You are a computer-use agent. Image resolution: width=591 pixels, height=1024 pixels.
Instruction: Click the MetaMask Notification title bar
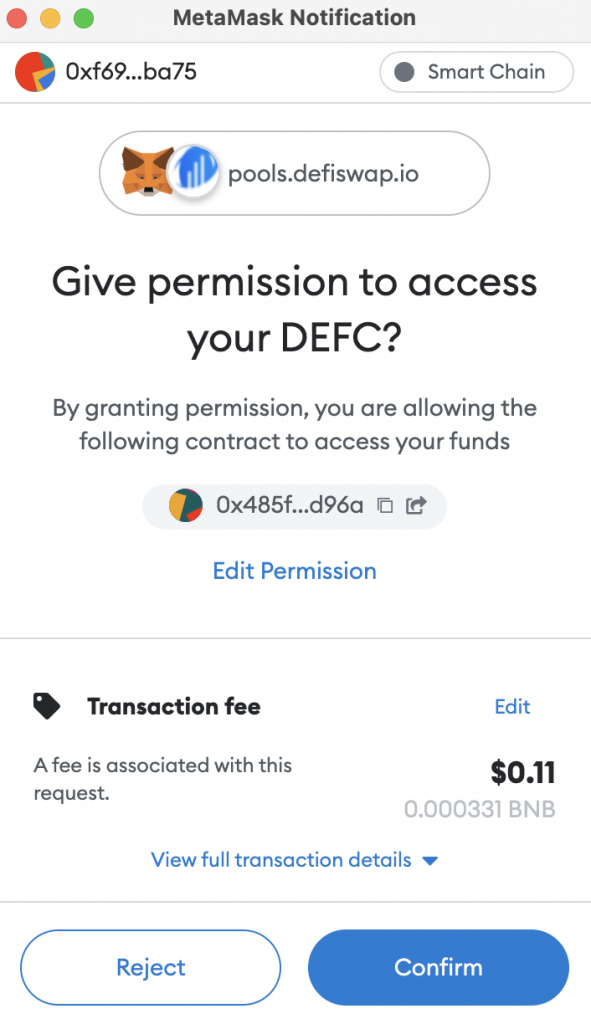[x=295, y=17]
